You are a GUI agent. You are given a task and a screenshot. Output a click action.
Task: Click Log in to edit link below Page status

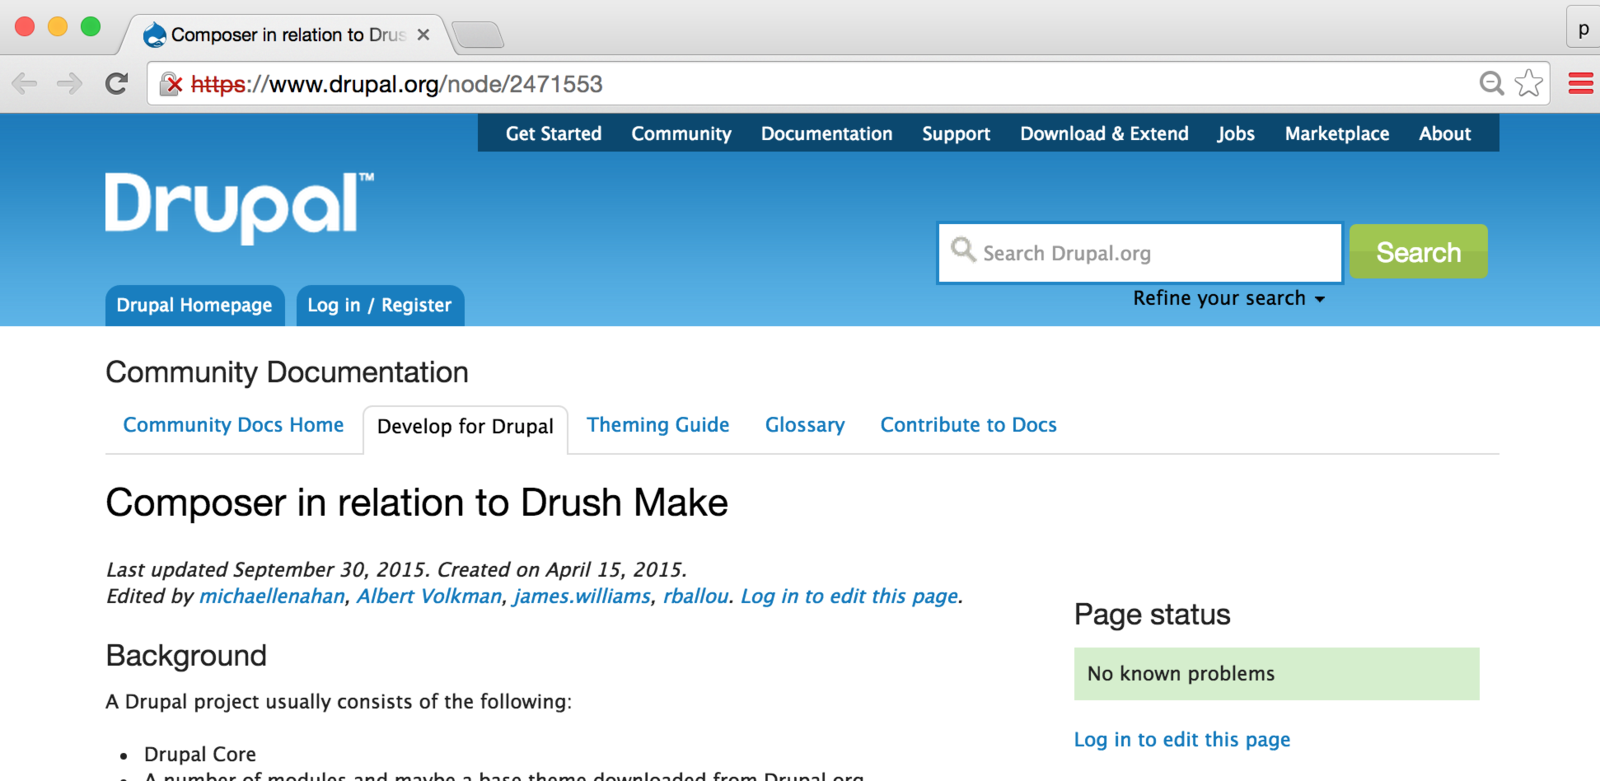point(1182,739)
